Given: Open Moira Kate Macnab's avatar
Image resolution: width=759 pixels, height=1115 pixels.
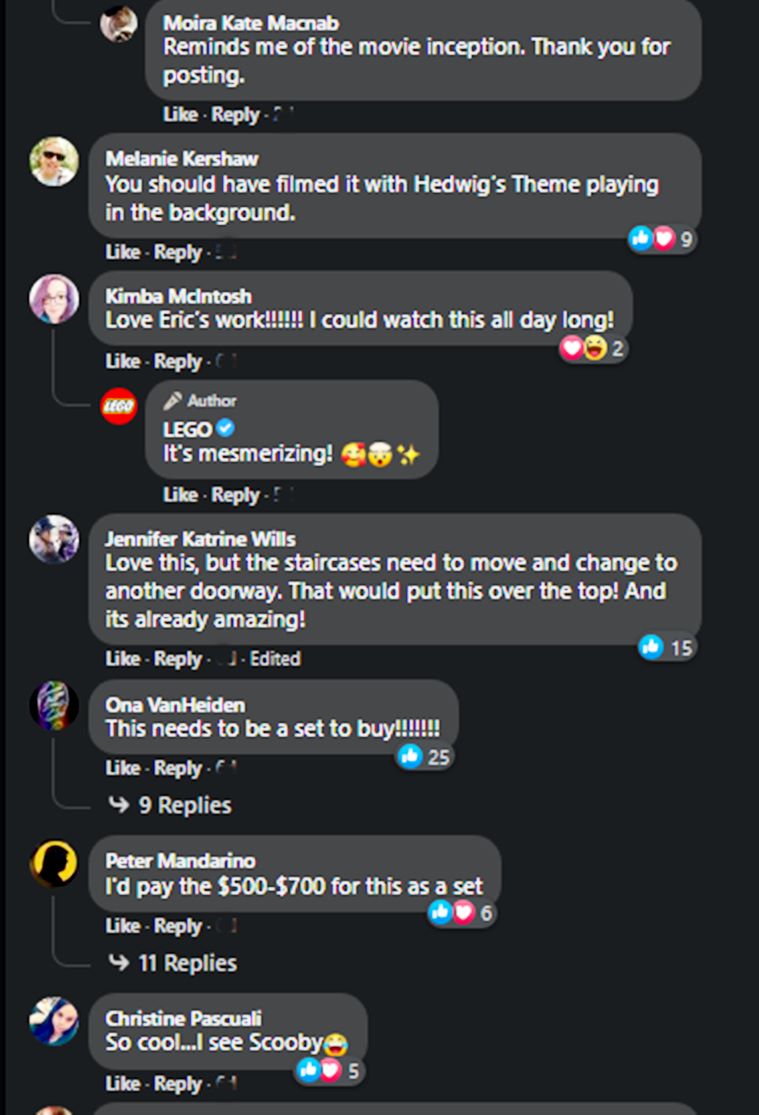Looking at the screenshot, I should tap(119, 23).
